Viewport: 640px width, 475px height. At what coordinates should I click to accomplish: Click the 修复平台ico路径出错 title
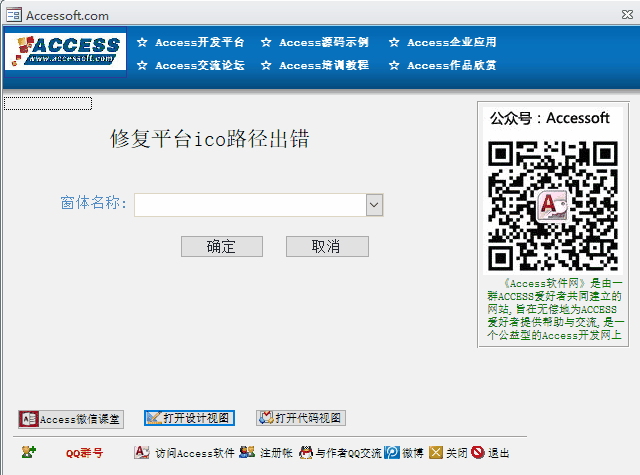click(209, 138)
